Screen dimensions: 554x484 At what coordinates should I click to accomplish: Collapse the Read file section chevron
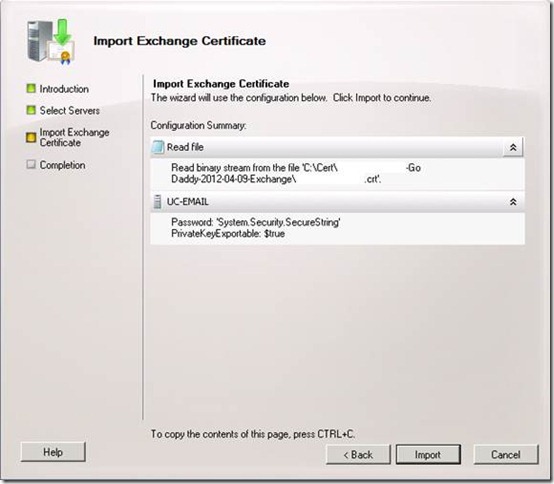pyautogui.click(x=513, y=147)
